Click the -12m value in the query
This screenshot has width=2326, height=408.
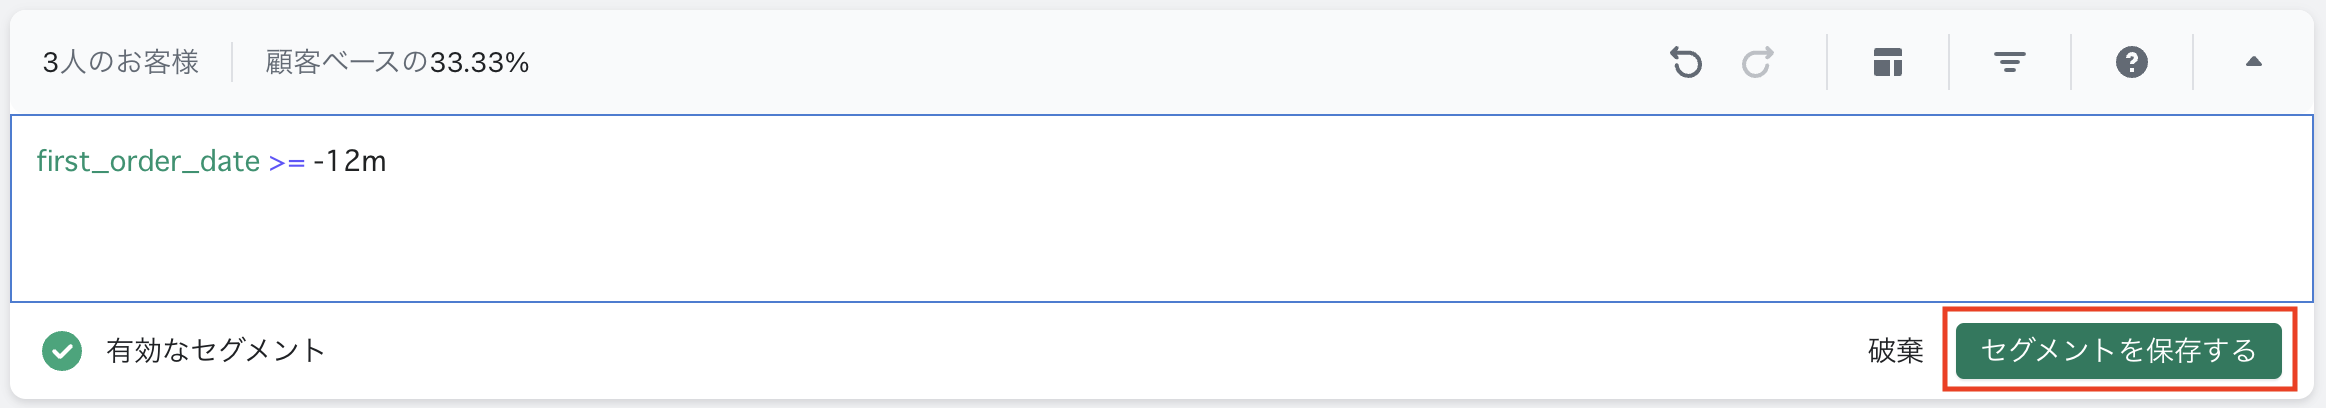coord(350,161)
